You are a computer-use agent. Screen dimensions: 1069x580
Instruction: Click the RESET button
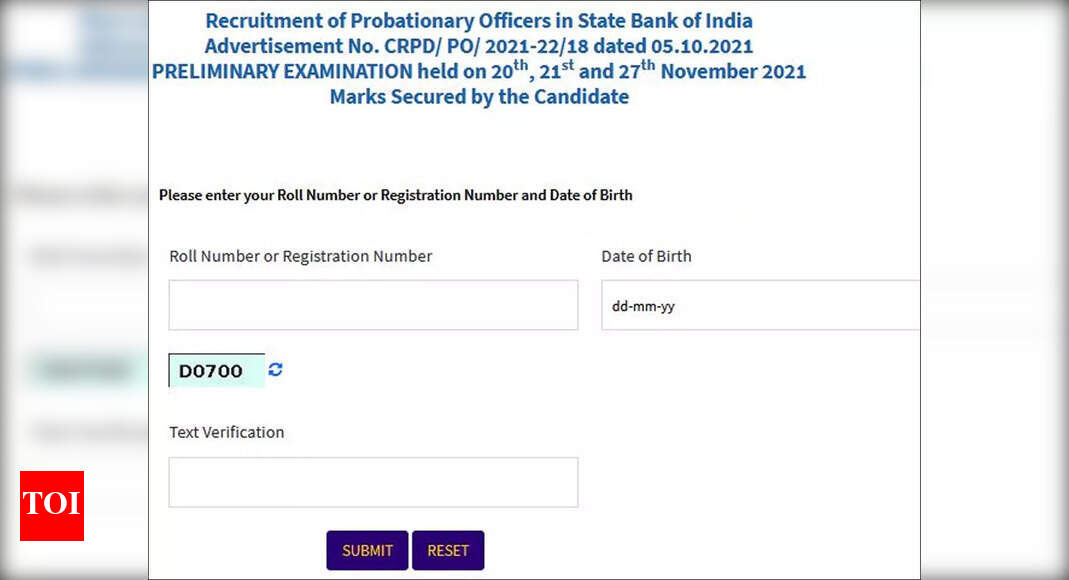point(448,550)
